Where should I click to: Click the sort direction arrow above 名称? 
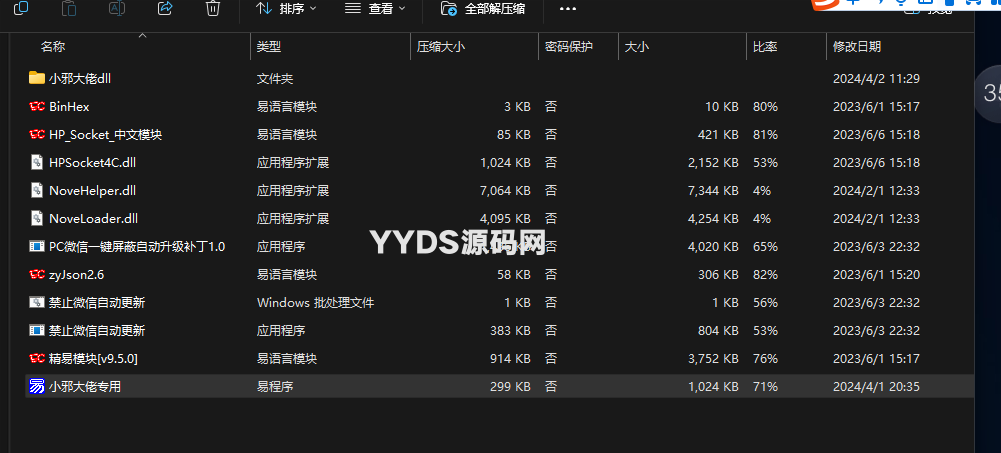(142, 36)
